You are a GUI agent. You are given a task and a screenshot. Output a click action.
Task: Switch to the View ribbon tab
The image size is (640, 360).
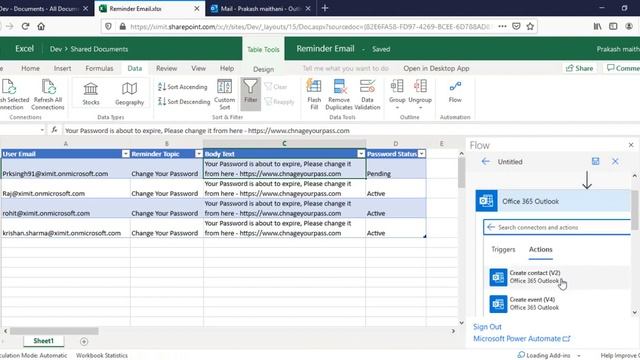pos(198,68)
